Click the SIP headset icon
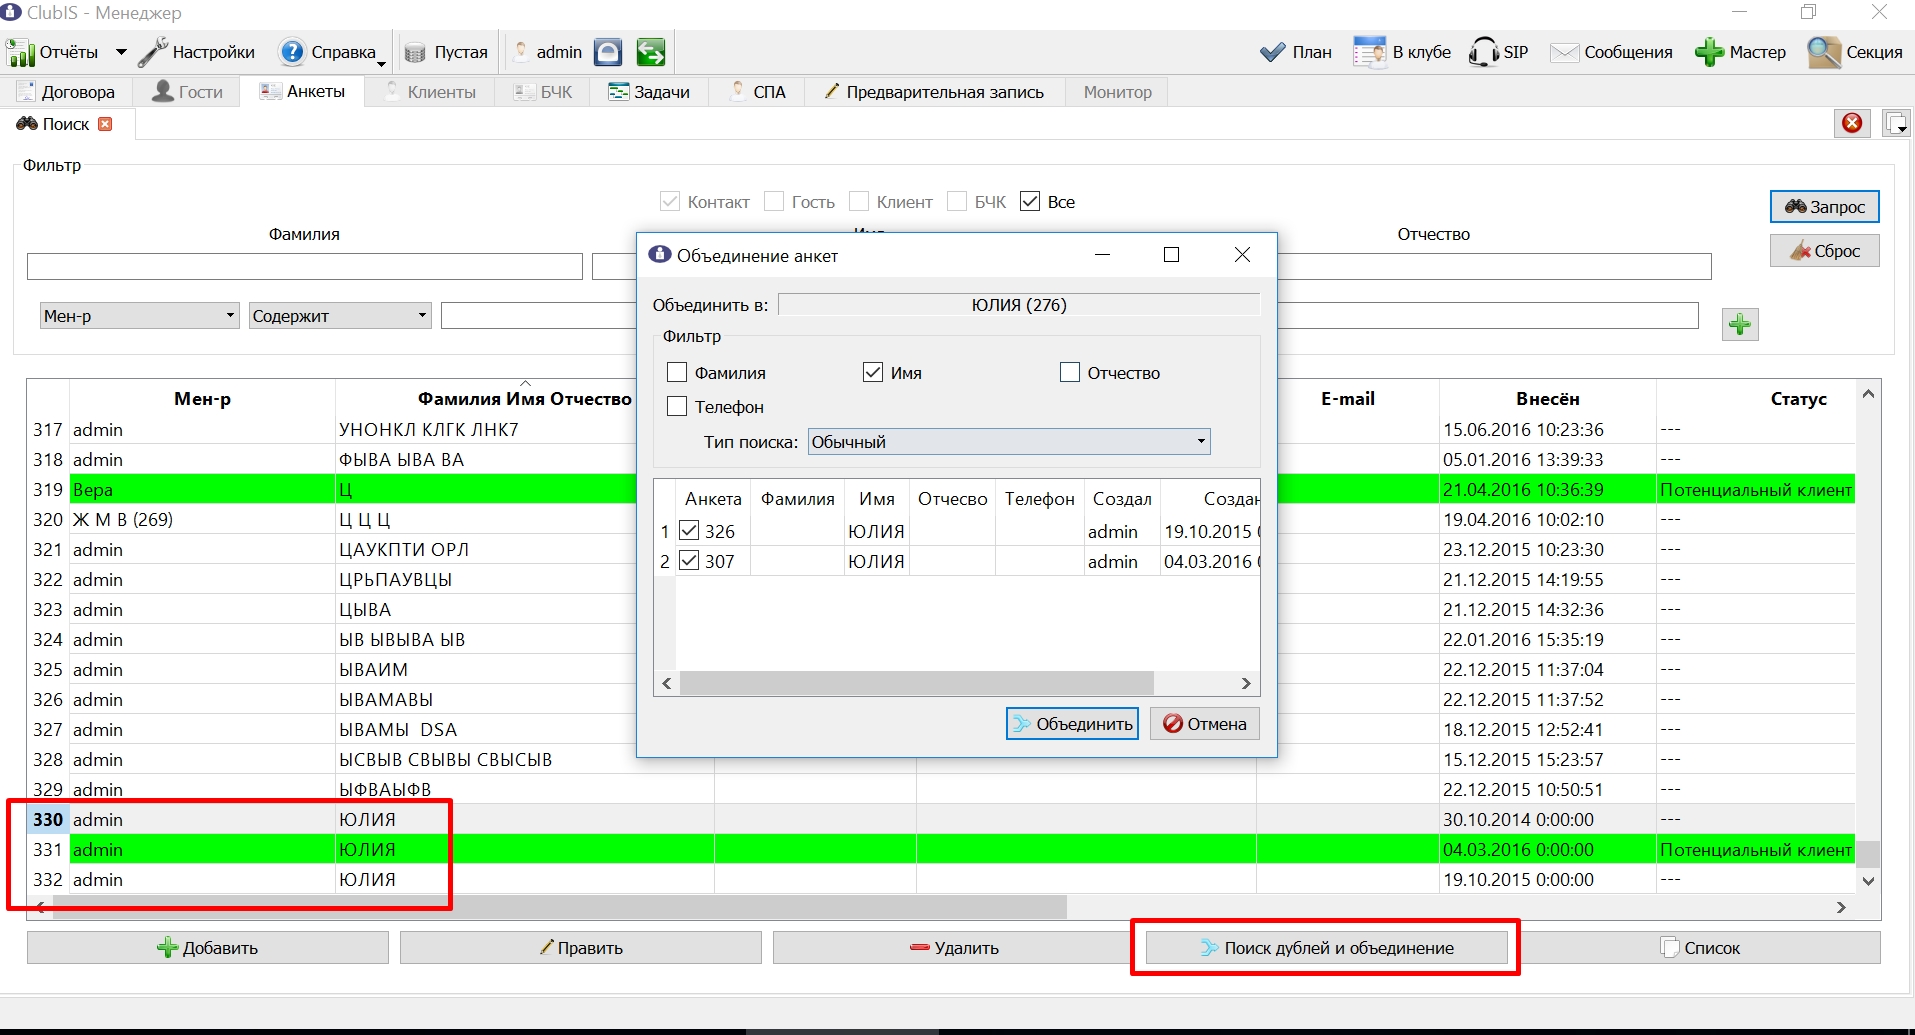The height and width of the screenshot is (1035, 1915). tap(1483, 52)
